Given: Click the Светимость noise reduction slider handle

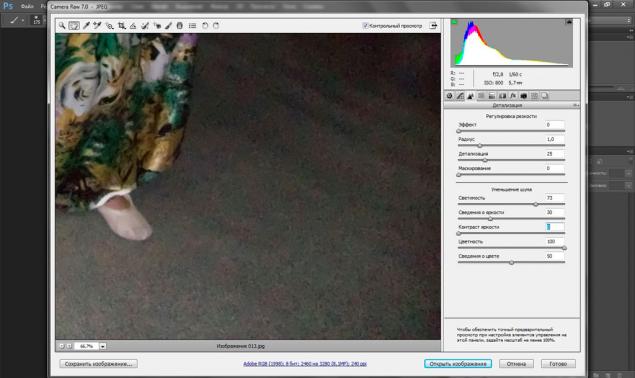Looking at the screenshot, I should point(536,204).
